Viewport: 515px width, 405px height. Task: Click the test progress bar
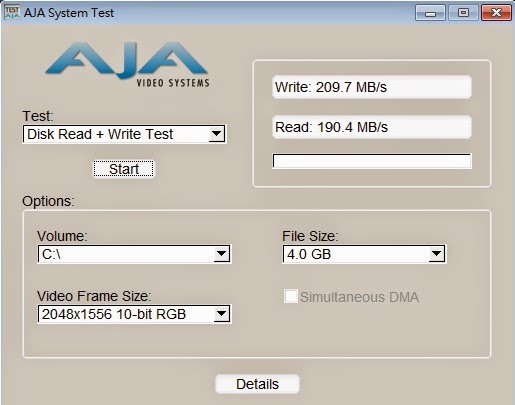pyautogui.click(x=372, y=161)
